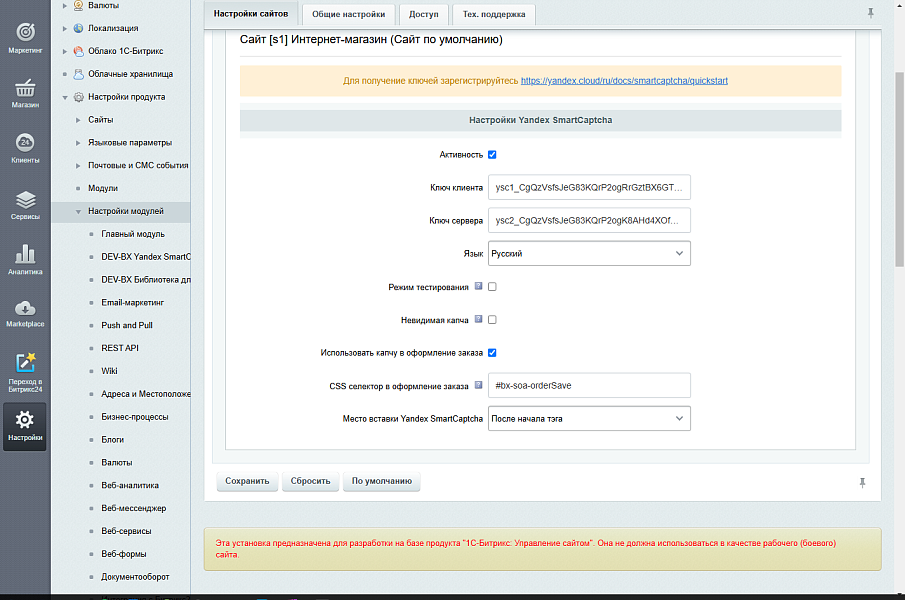Click inside the Ключ клиента input field

point(588,187)
